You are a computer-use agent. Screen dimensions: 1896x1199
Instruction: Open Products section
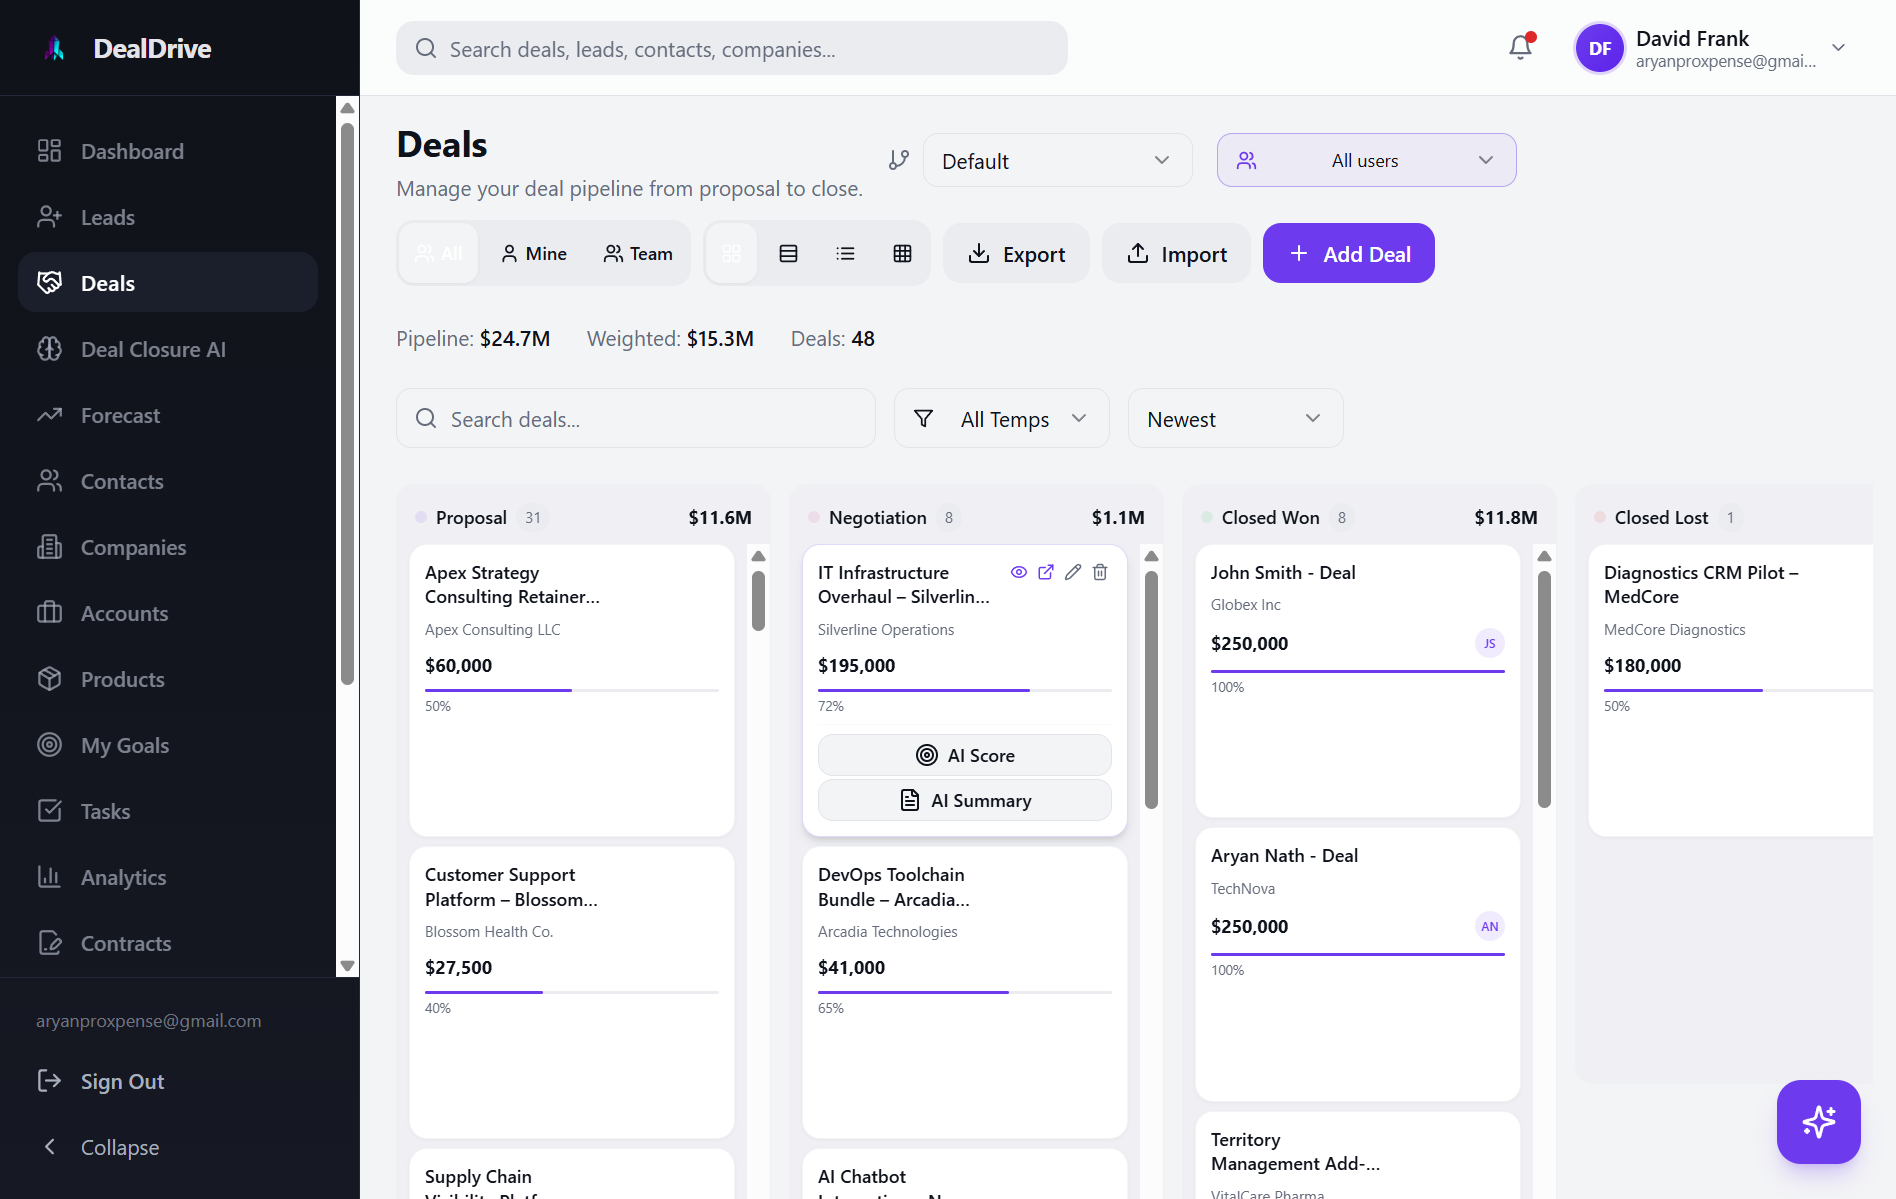coord(168,679)
